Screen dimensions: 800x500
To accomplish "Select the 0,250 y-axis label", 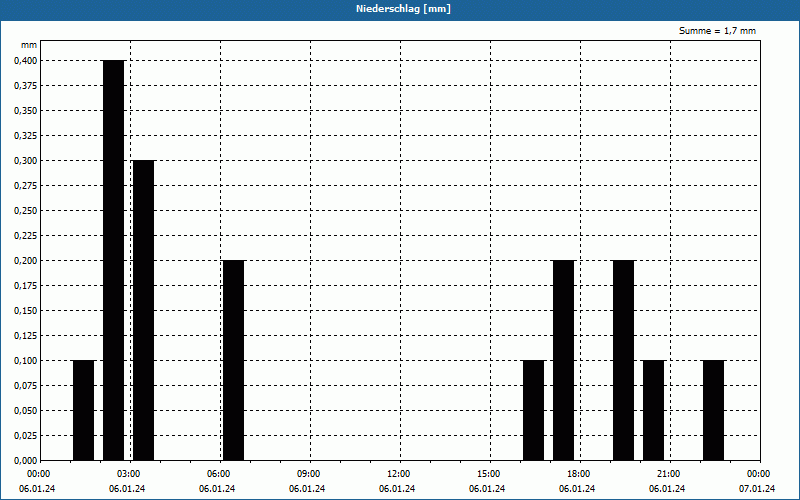I will click(26, 211).
